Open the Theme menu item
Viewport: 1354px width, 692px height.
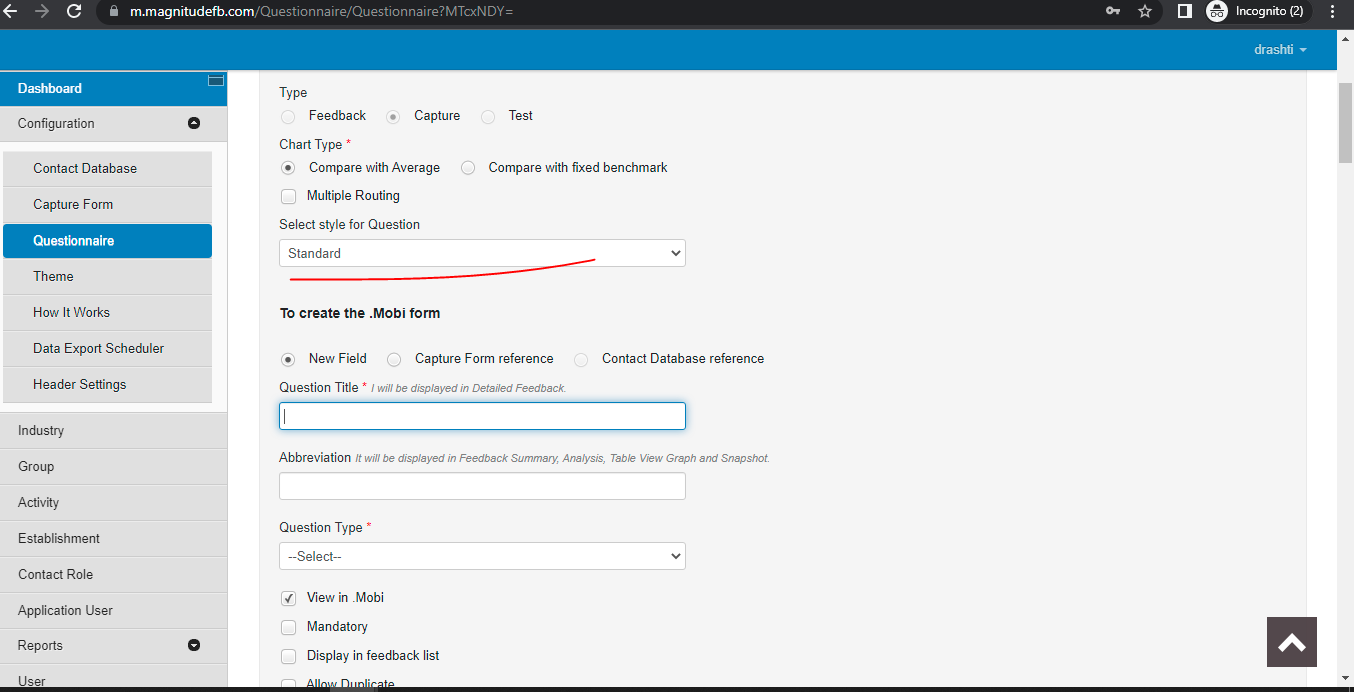click(54, 276)
